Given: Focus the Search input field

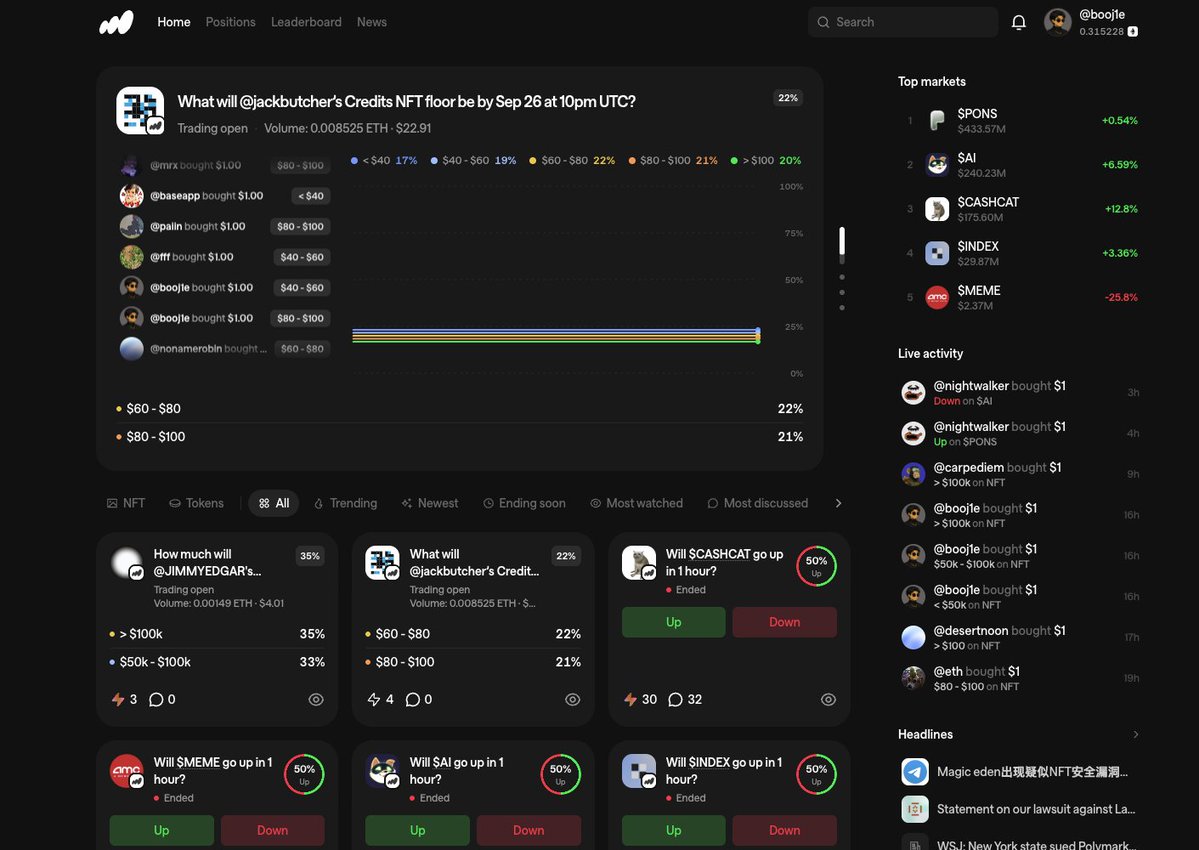Looking at the screenshot, I should point(903,22).
